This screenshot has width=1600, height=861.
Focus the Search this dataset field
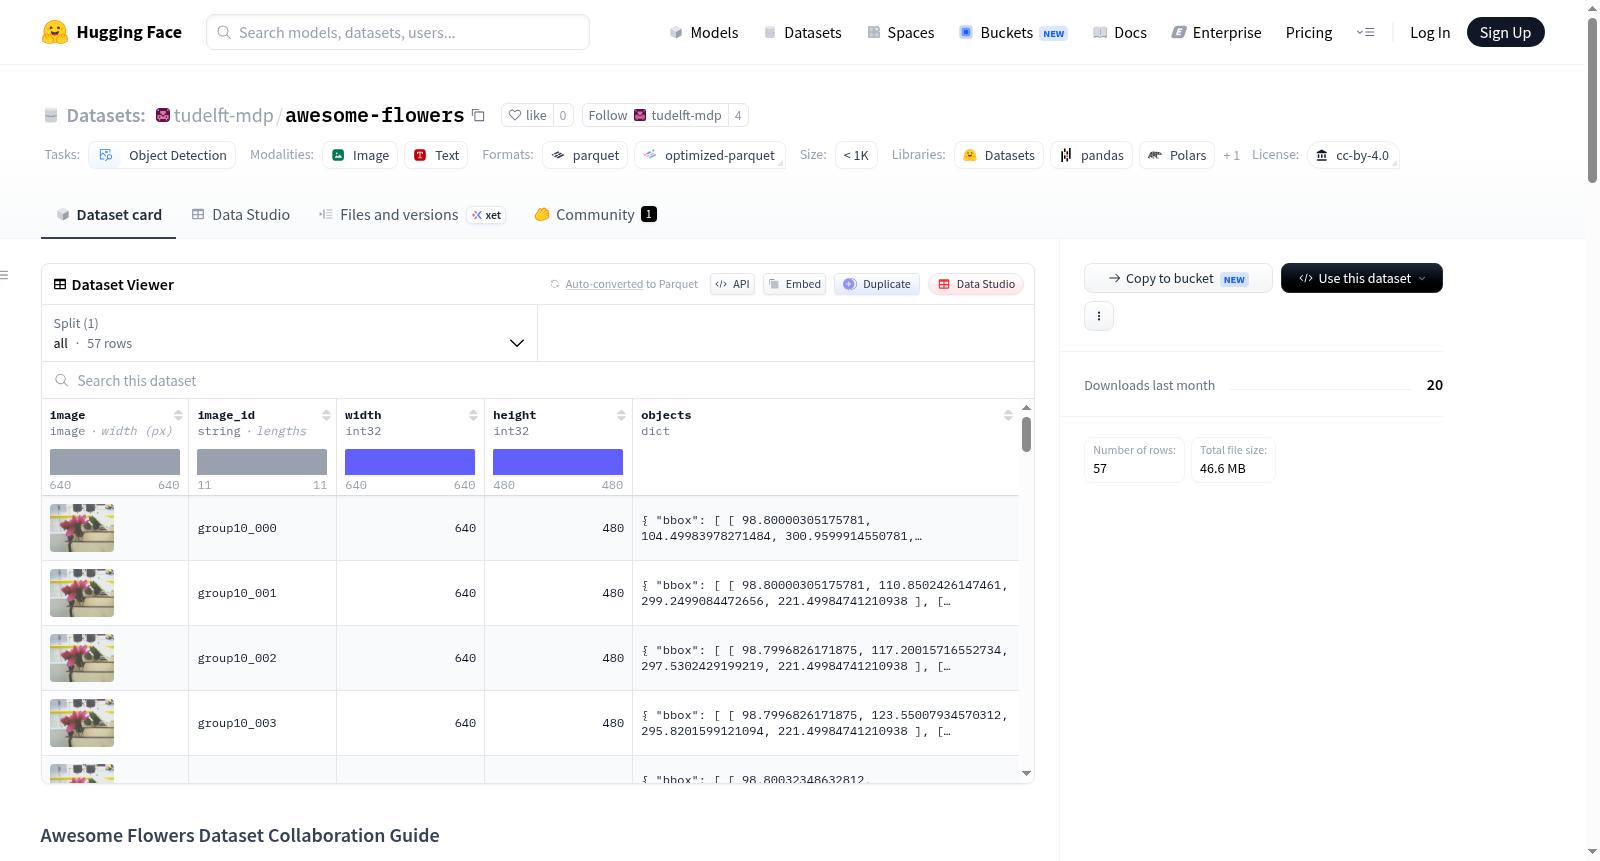click(x=538, y=380)
